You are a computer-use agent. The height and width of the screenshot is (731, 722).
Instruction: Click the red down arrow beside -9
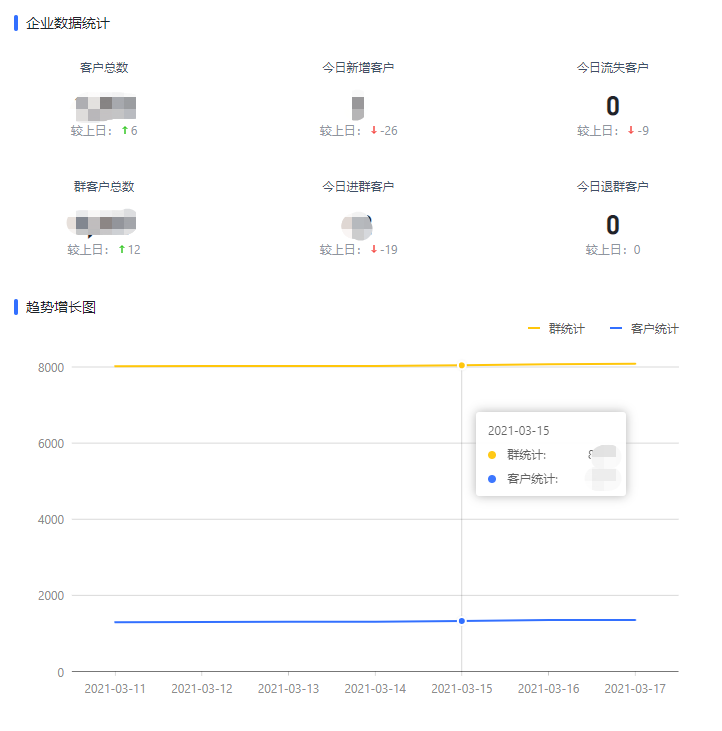pos(631,131)
